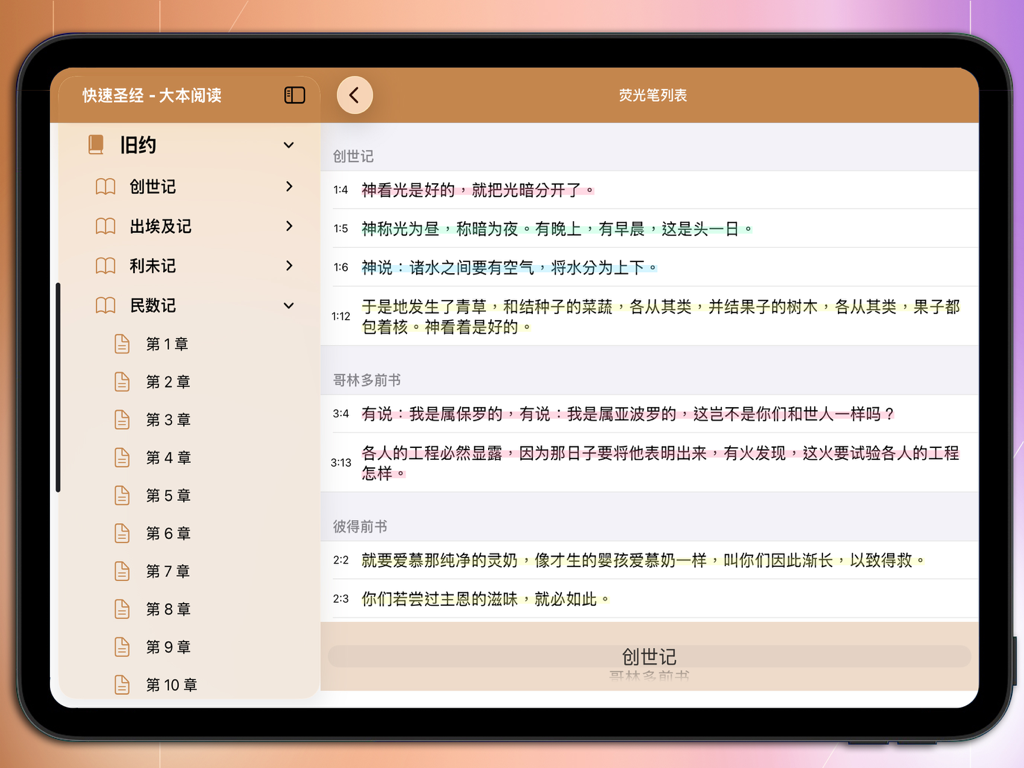Click the book icon beside 民数记

point(106,305)
